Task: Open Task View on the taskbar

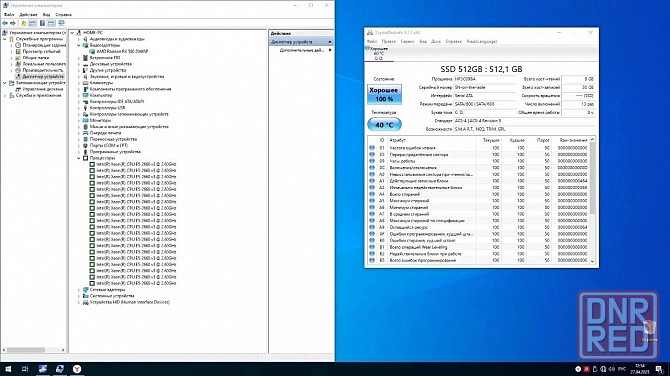Action: (25, 369)
